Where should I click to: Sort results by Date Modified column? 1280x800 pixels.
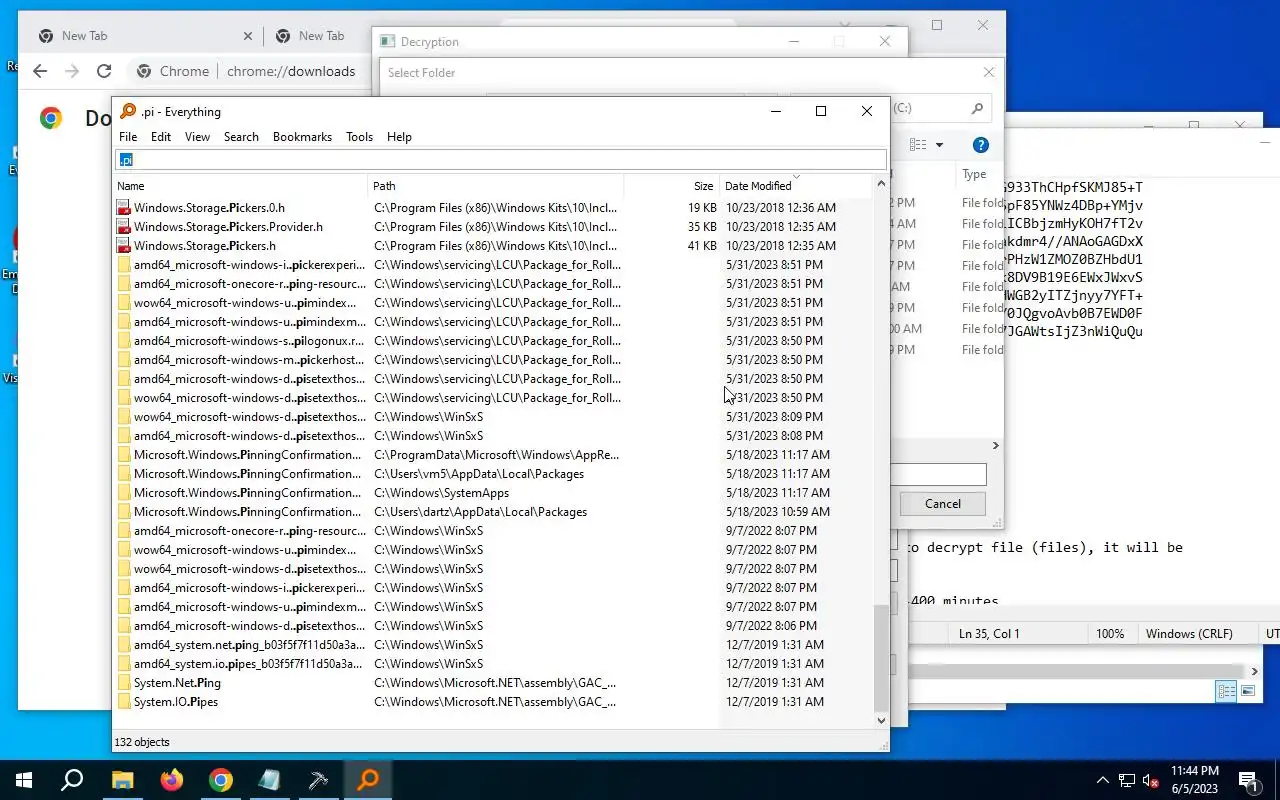796,186
